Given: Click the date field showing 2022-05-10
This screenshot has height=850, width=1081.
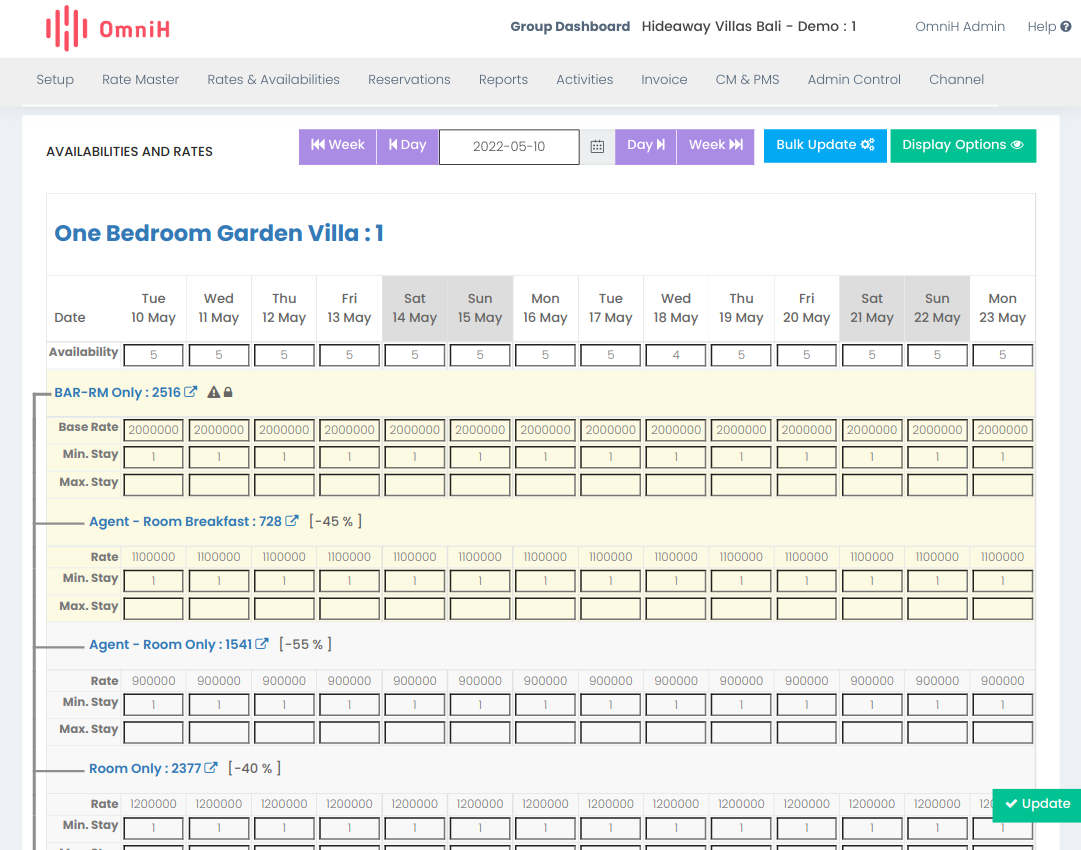Looking at the screenshot, I should pyautogui.click(x=509, y=146).
